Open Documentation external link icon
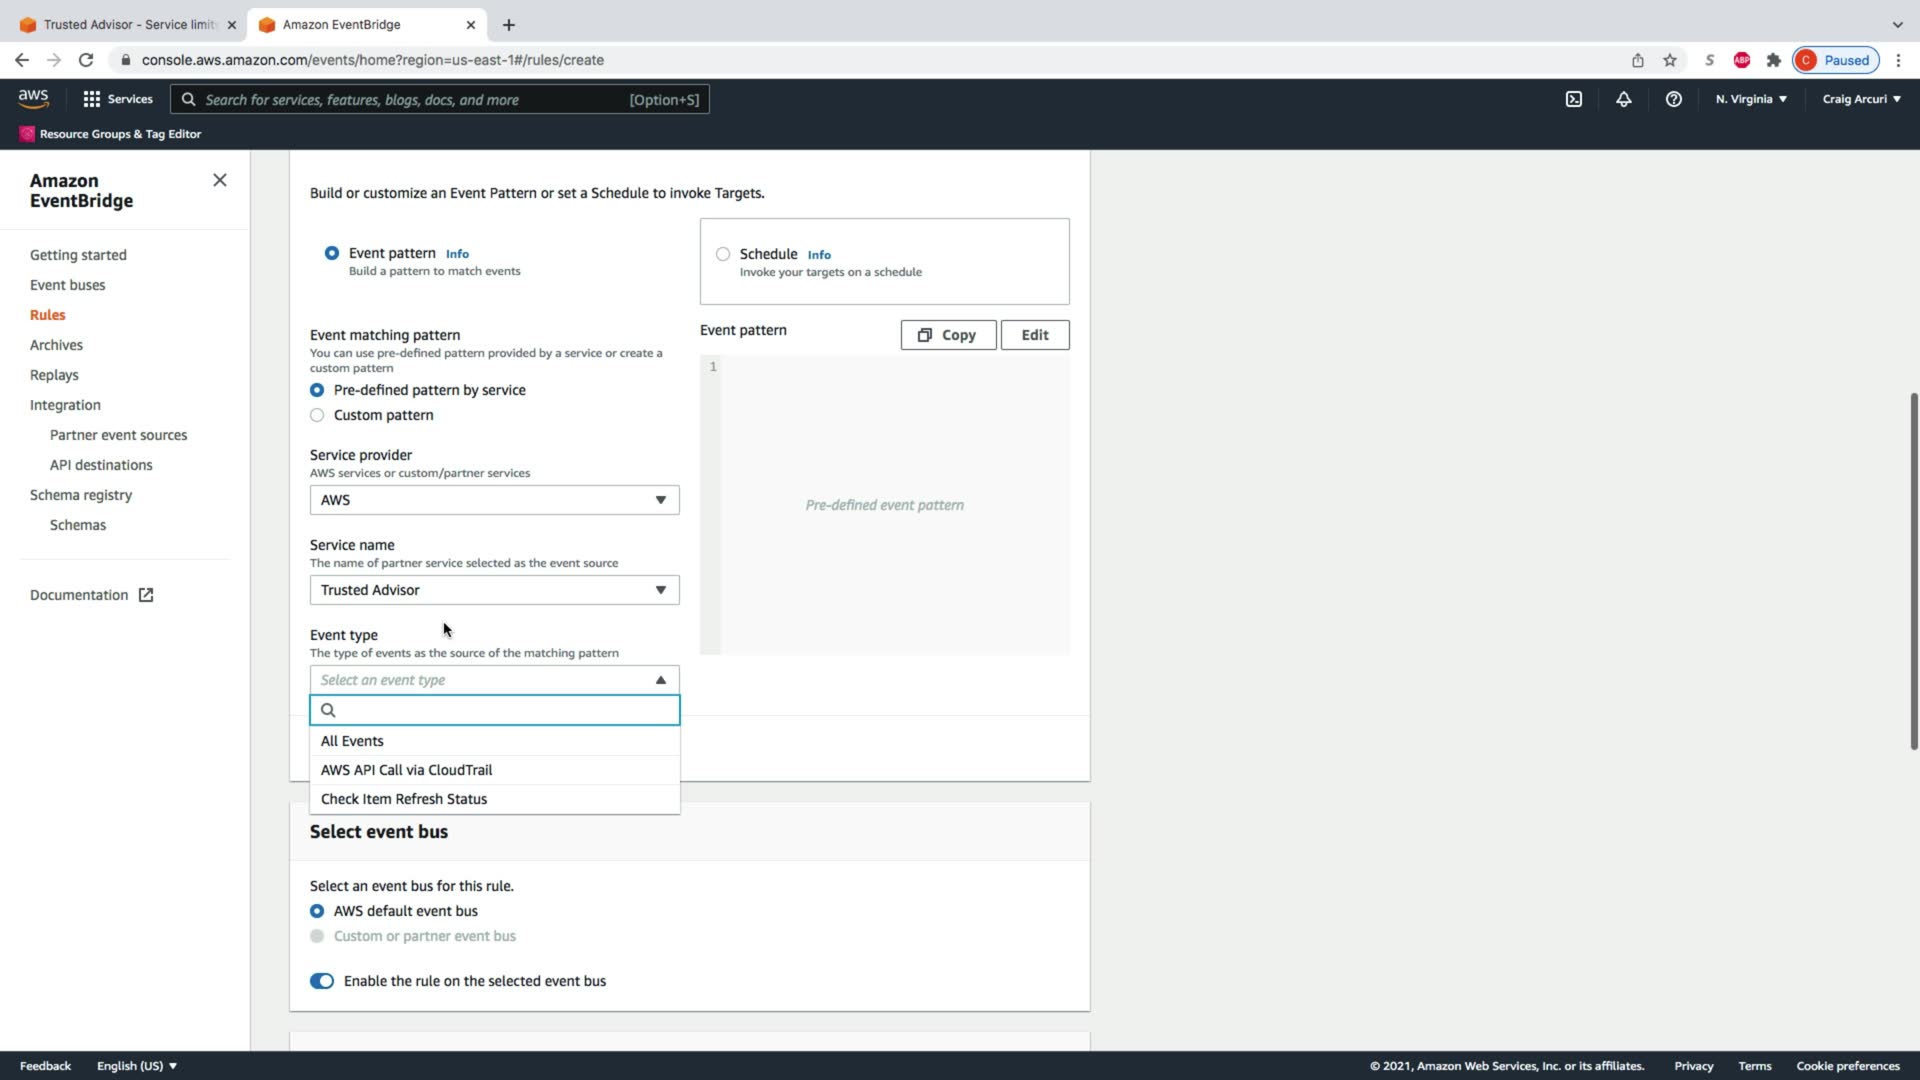This screenshot has height=1080, width=1920. [x=146, y=595]
